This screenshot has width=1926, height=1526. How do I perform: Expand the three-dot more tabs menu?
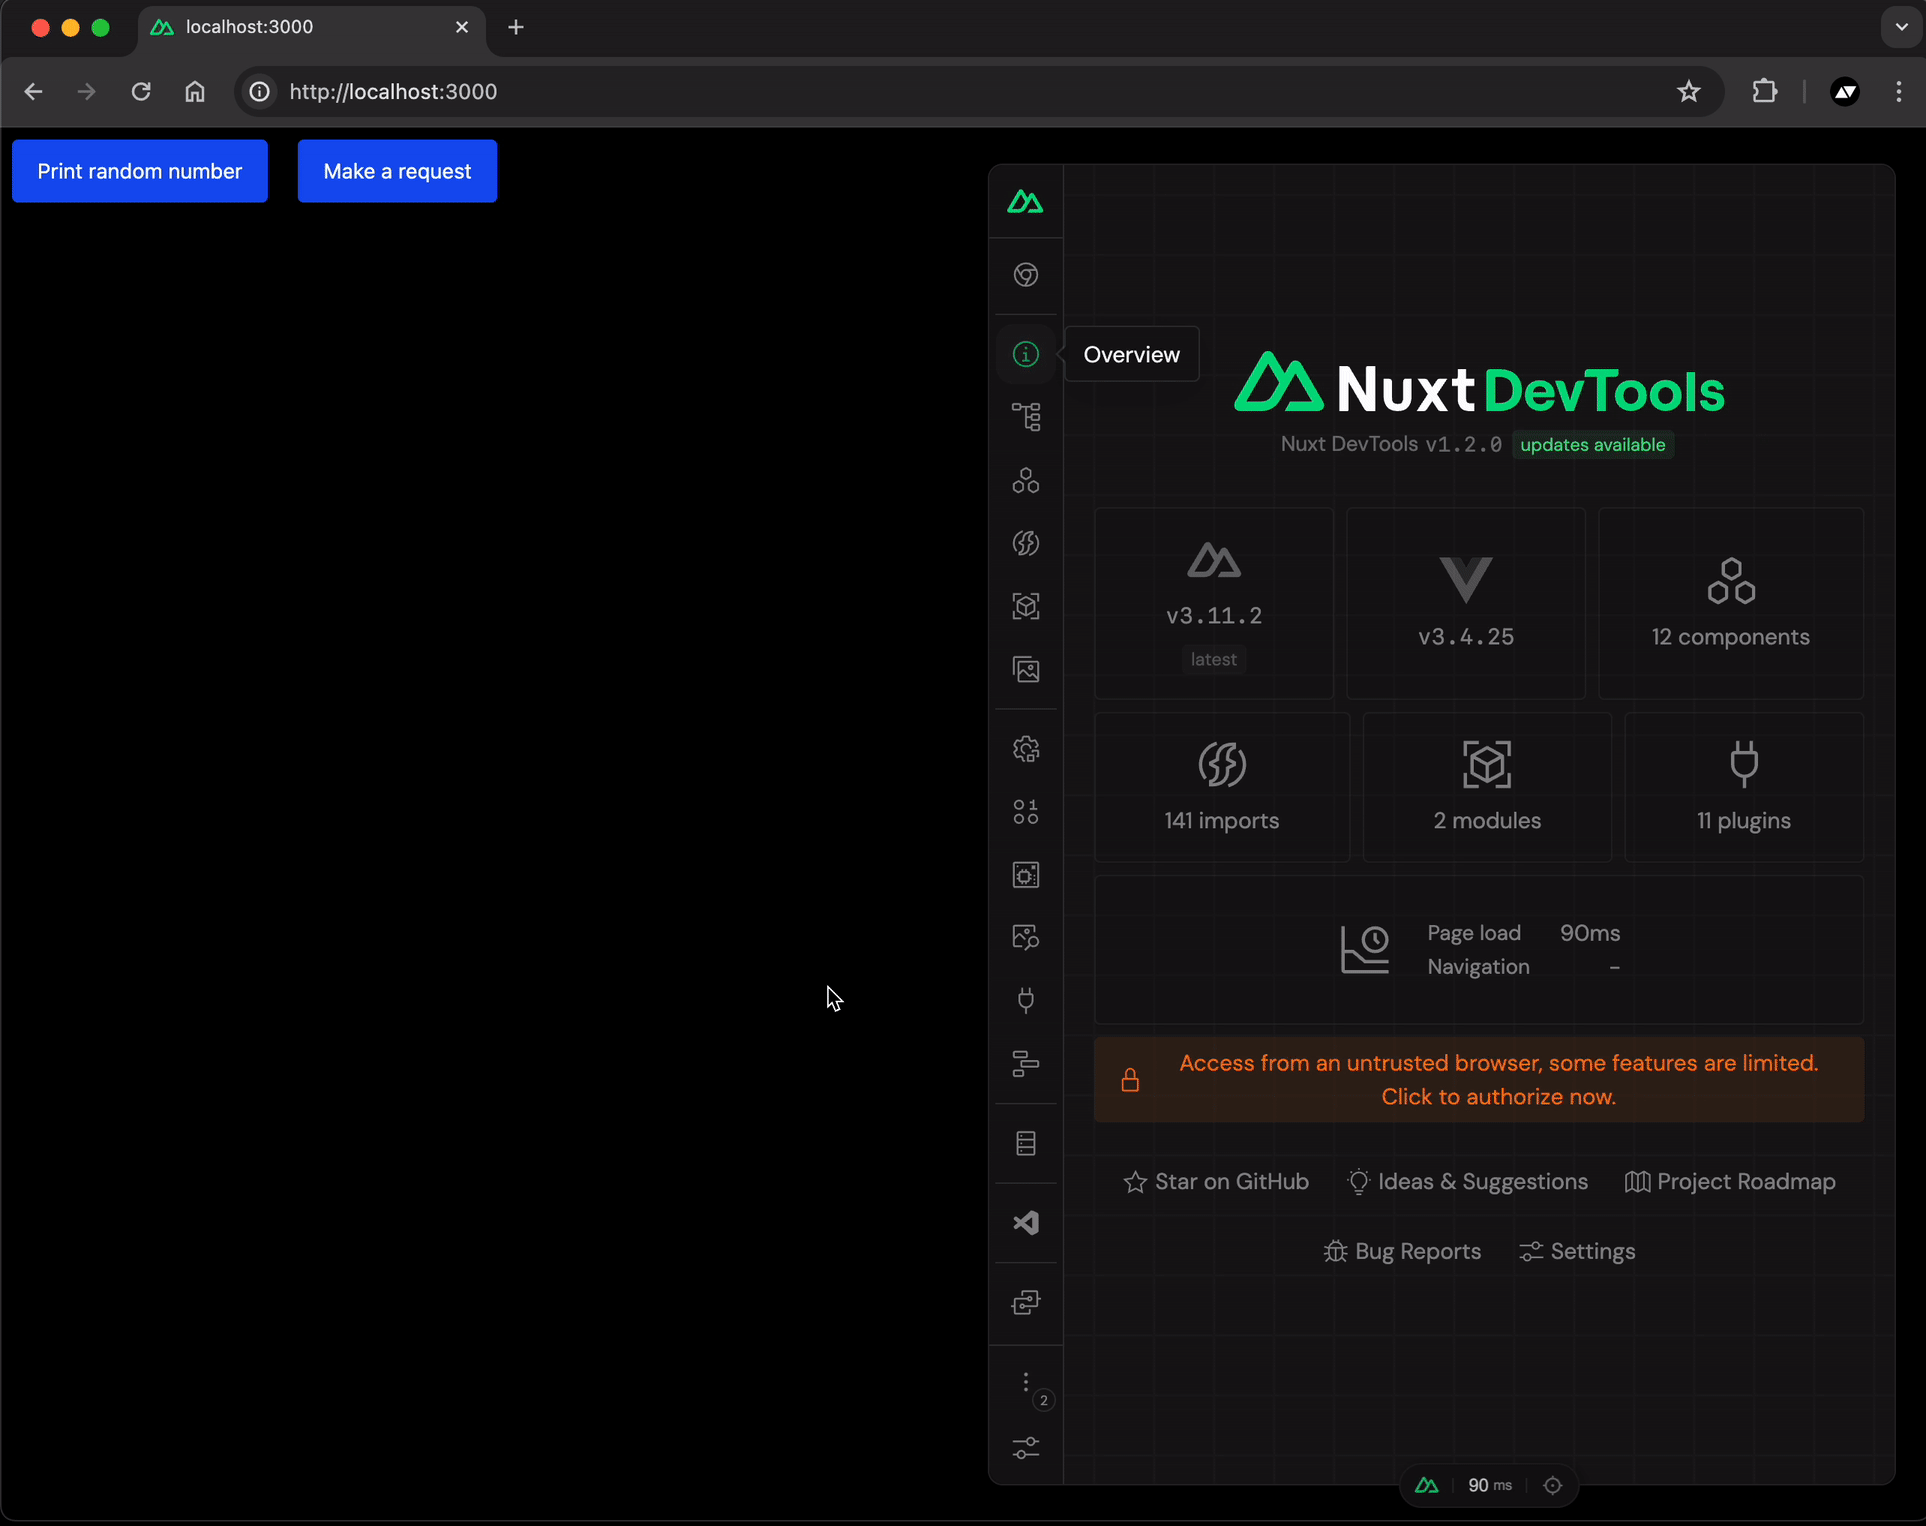coord(1026,1382)
